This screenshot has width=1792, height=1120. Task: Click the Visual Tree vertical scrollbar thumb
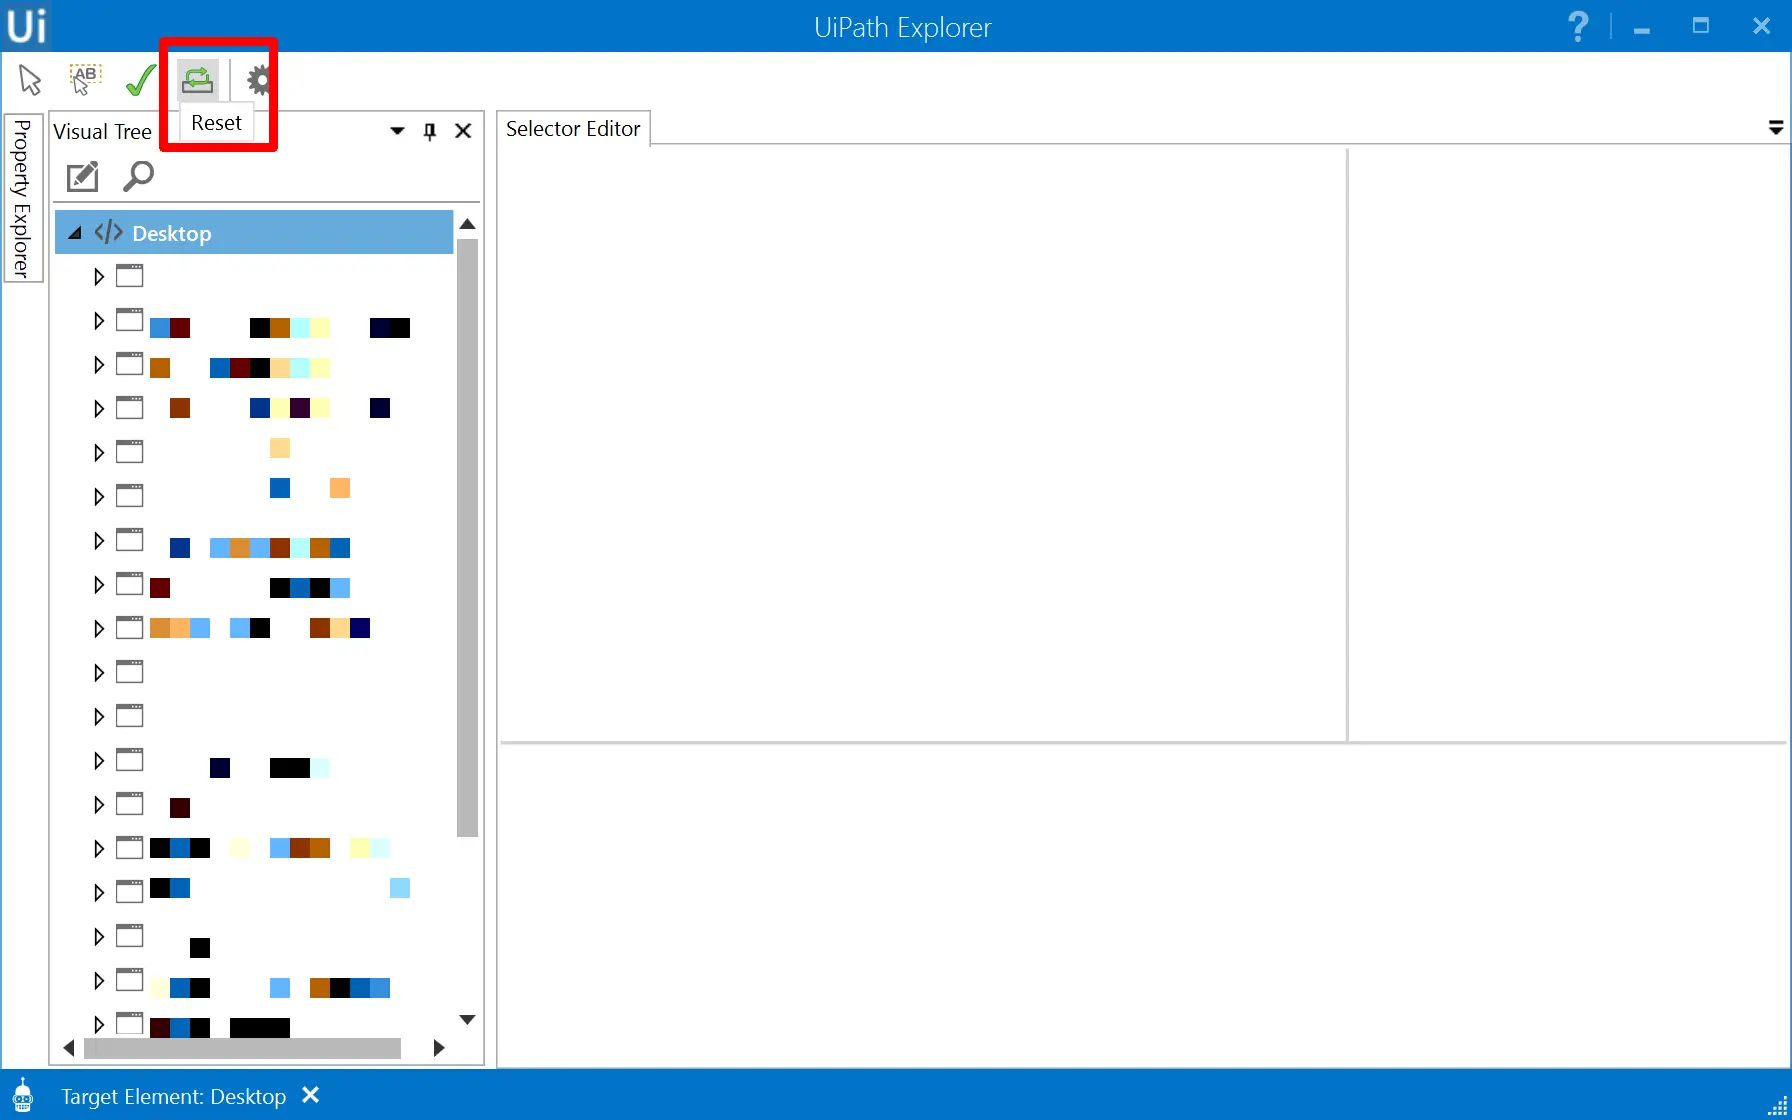pyautogui.click(x=467, y=538)
